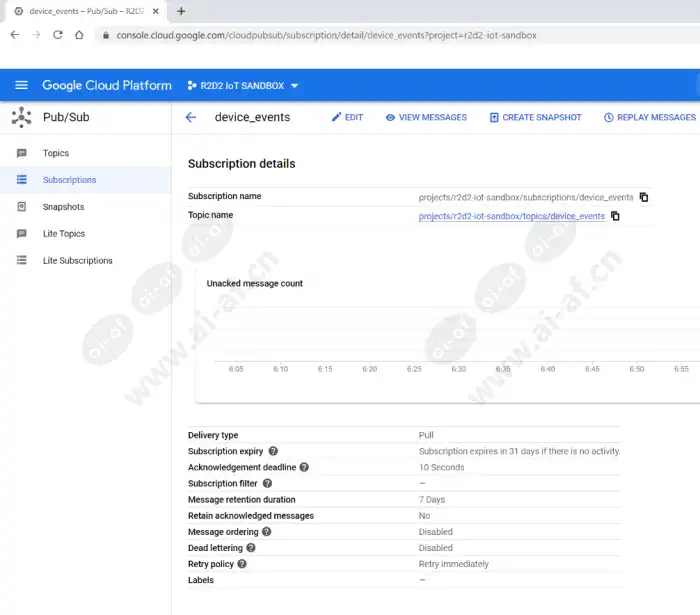The width and height of the screenshot is (700, 615).
Task: Click CREATE SNAPSHOT
Action: [535, 117]
